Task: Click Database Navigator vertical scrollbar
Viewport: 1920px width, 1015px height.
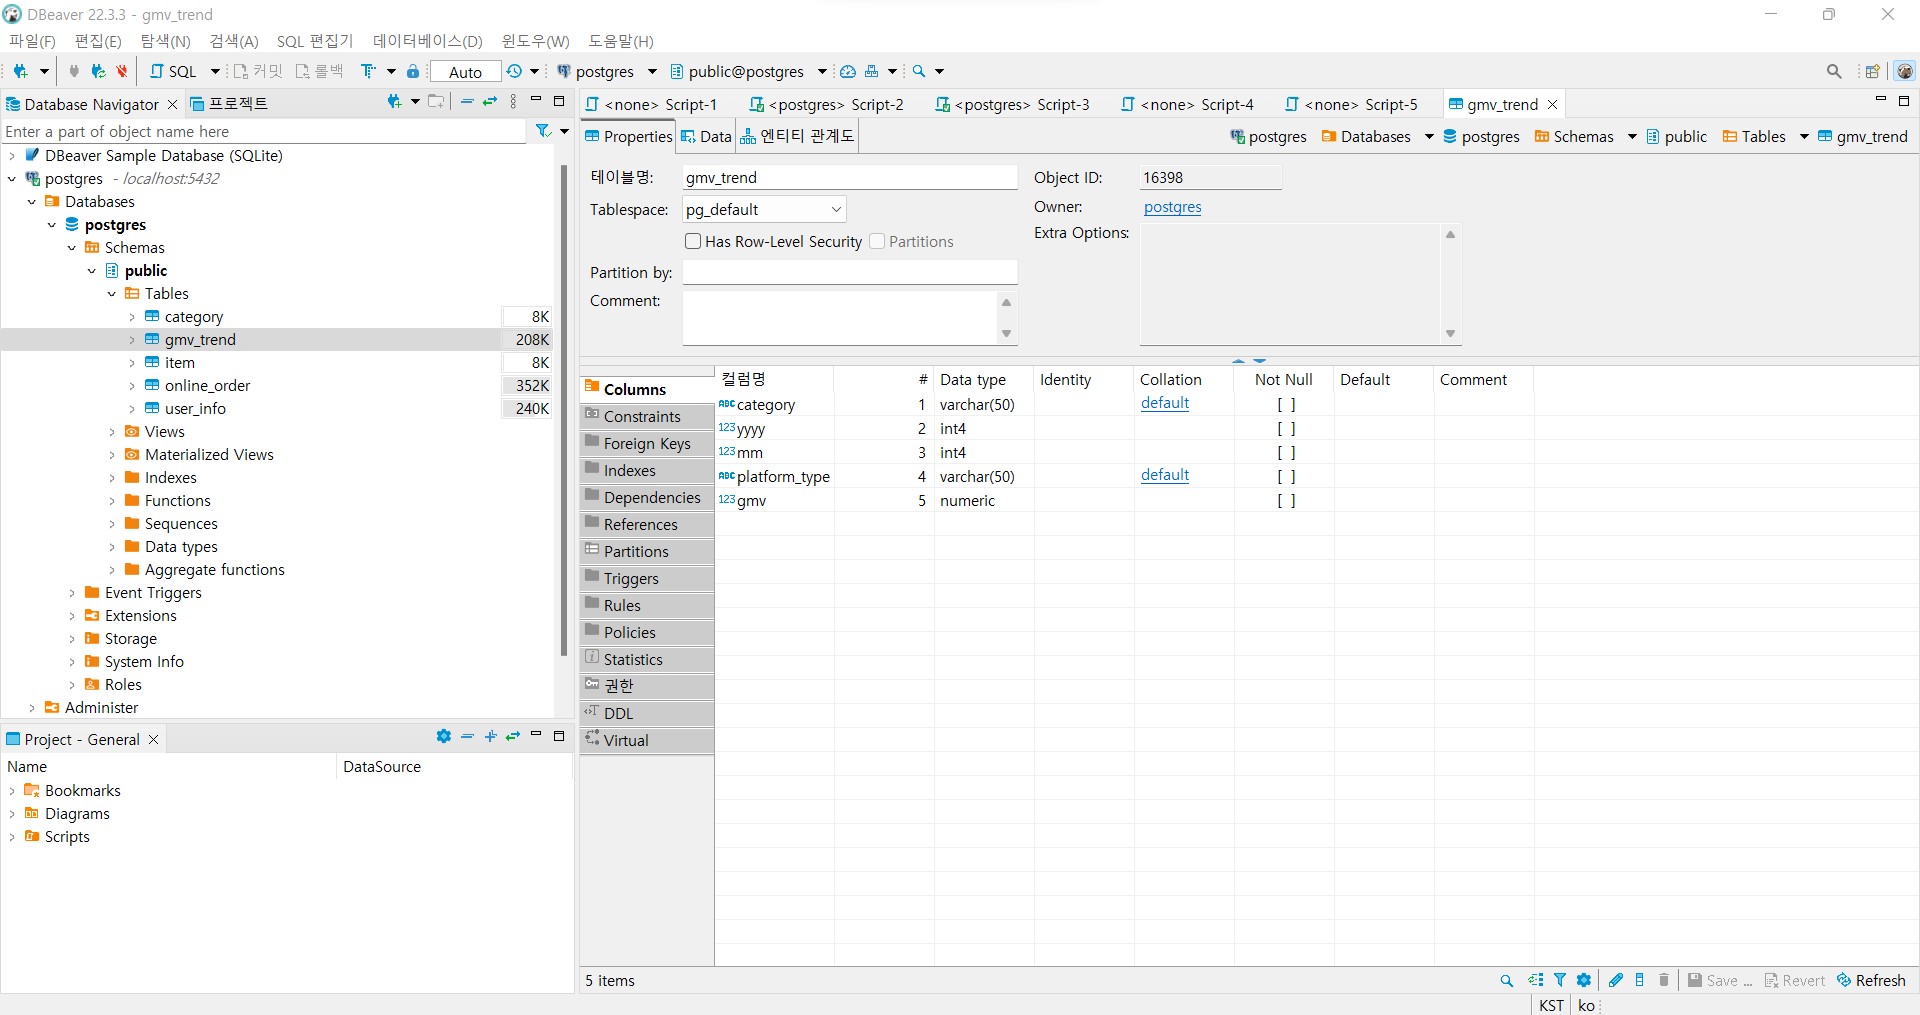Action: (x=564, y=410)
